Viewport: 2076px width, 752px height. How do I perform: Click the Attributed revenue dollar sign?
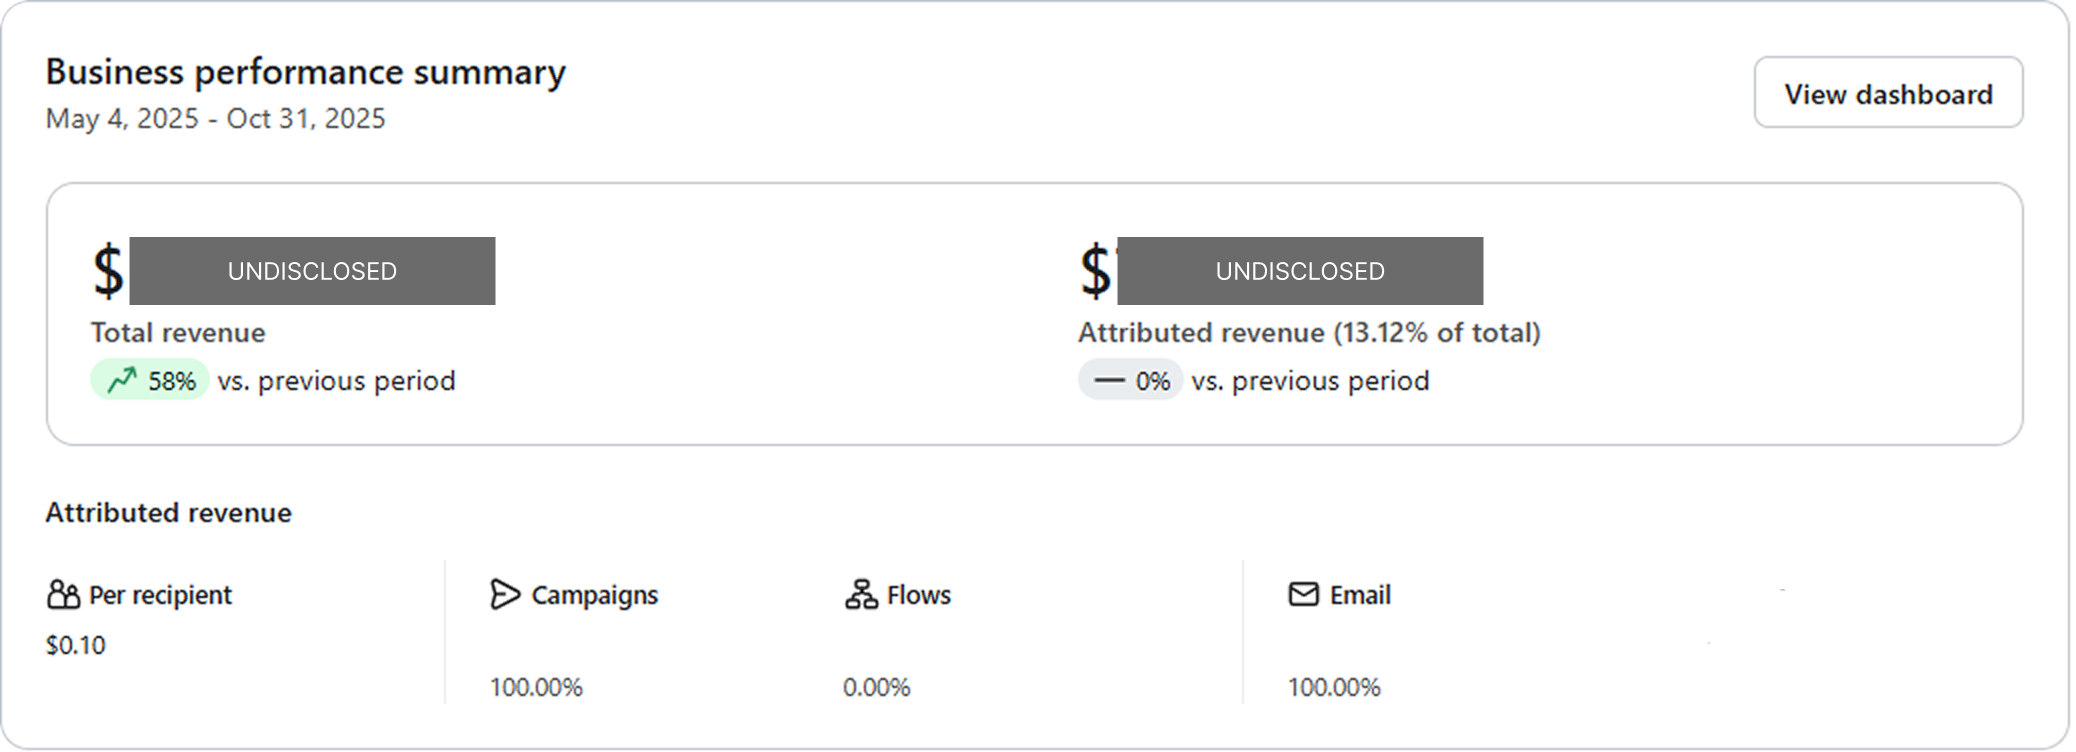click(1096, 271)
